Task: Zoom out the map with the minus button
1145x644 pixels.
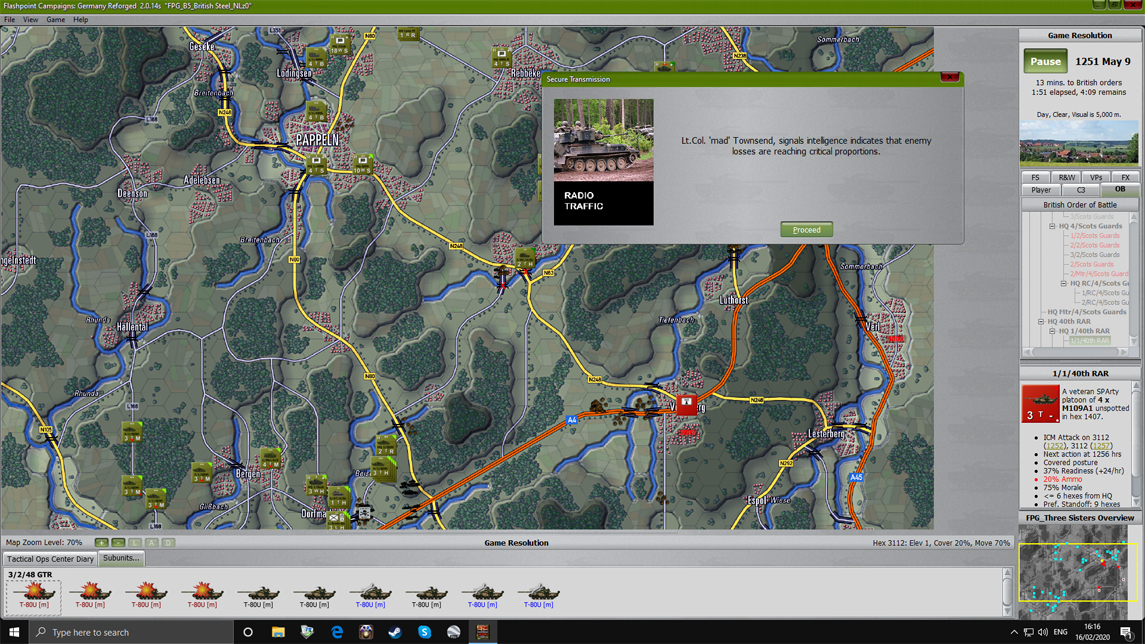Action: point(118,543)
